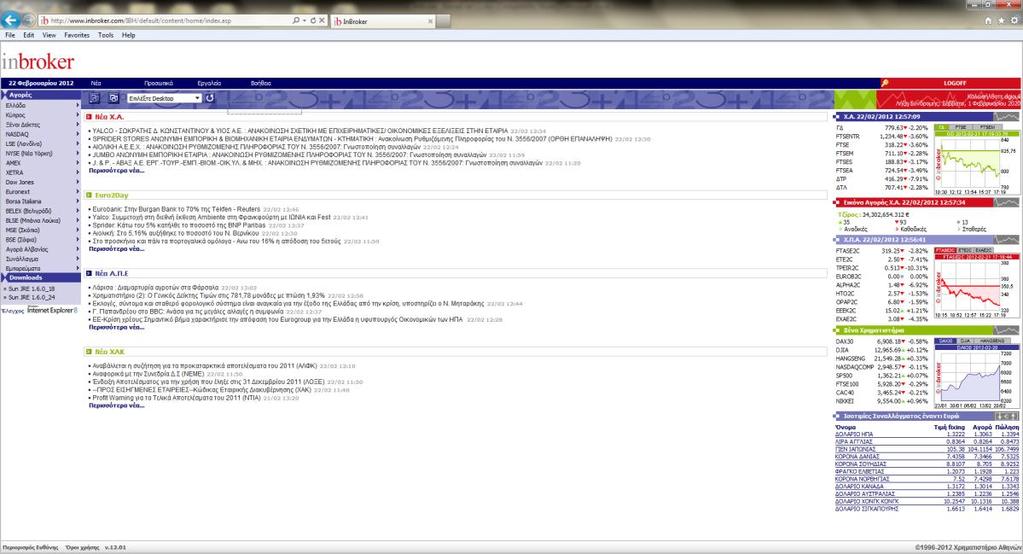The image size is (1023, 554).
Task: Select the HANGSENG tab on foreign markets chart
Action: point(992,341)
